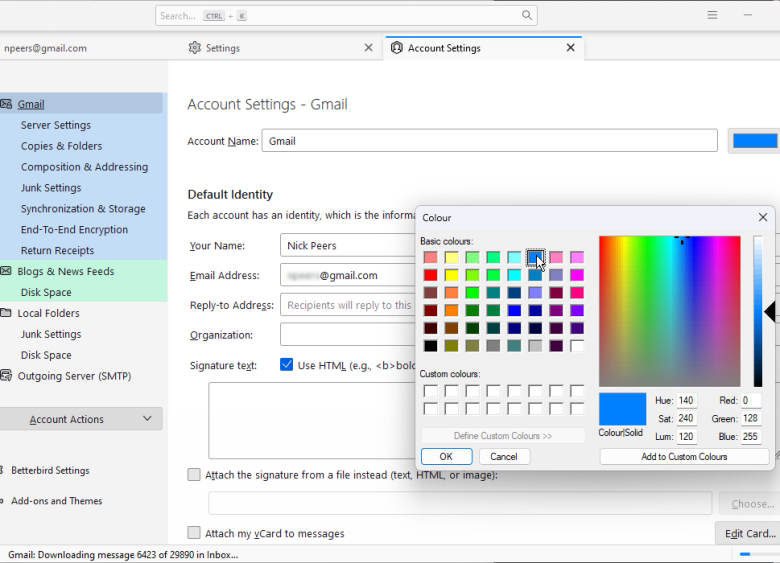Enable attach signature from file checkbox
Viewport: 780px width, 563px height.
coord(194,475)
